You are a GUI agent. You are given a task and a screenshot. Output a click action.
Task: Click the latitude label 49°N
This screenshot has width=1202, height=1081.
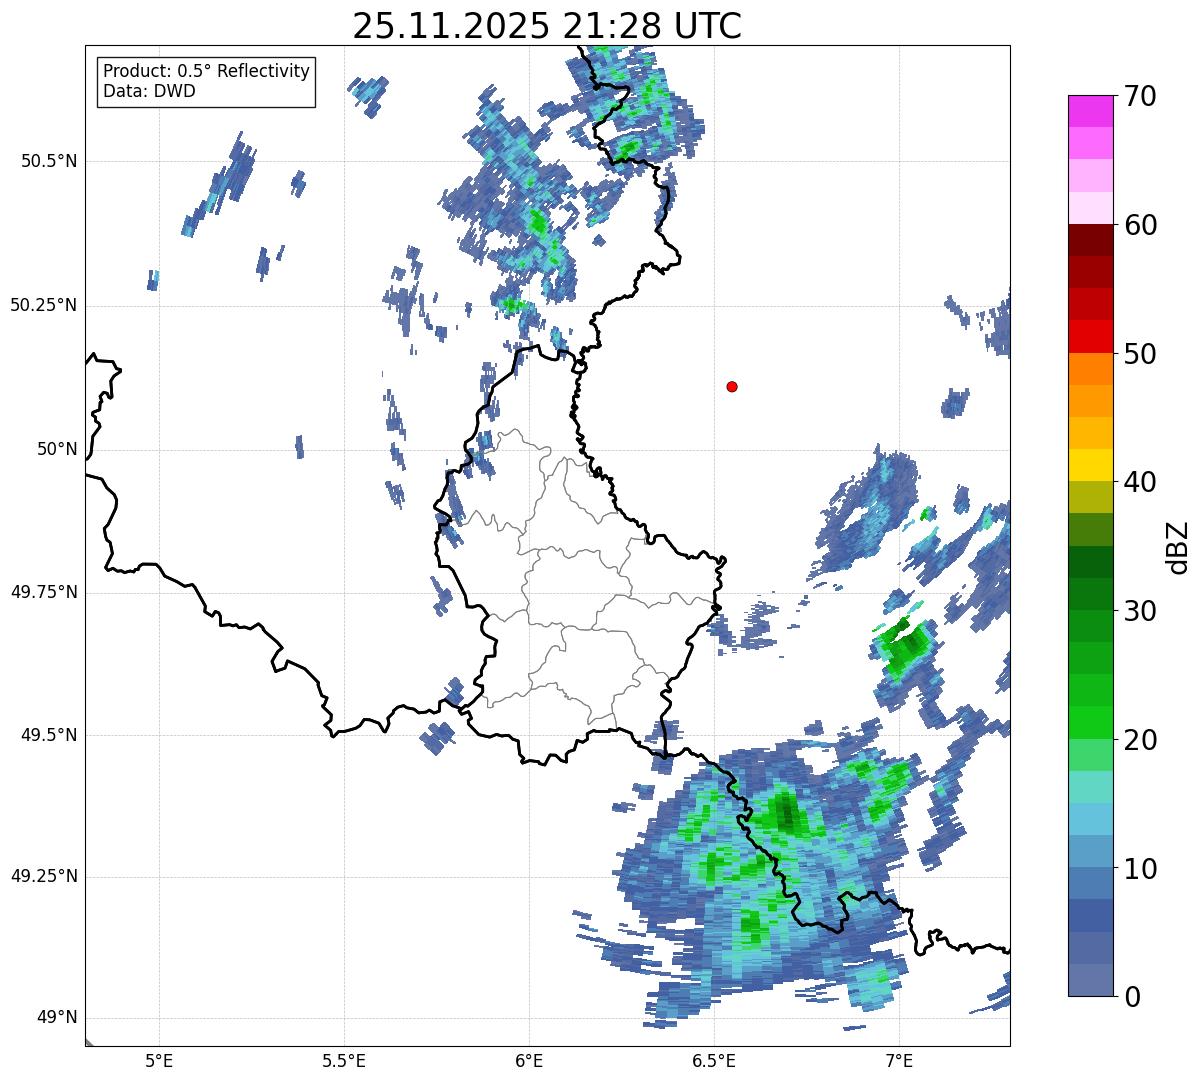[57, 1018]
